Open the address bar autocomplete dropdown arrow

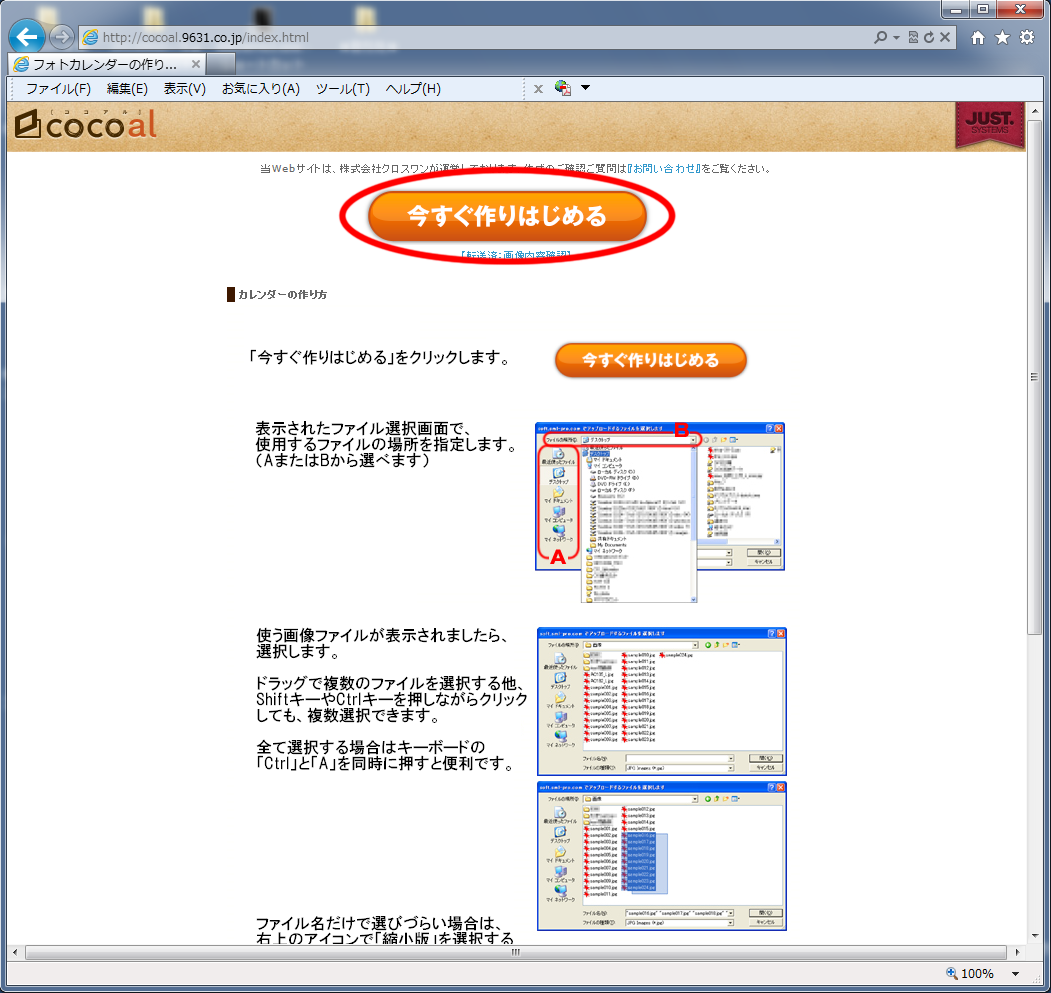(896, 37)
